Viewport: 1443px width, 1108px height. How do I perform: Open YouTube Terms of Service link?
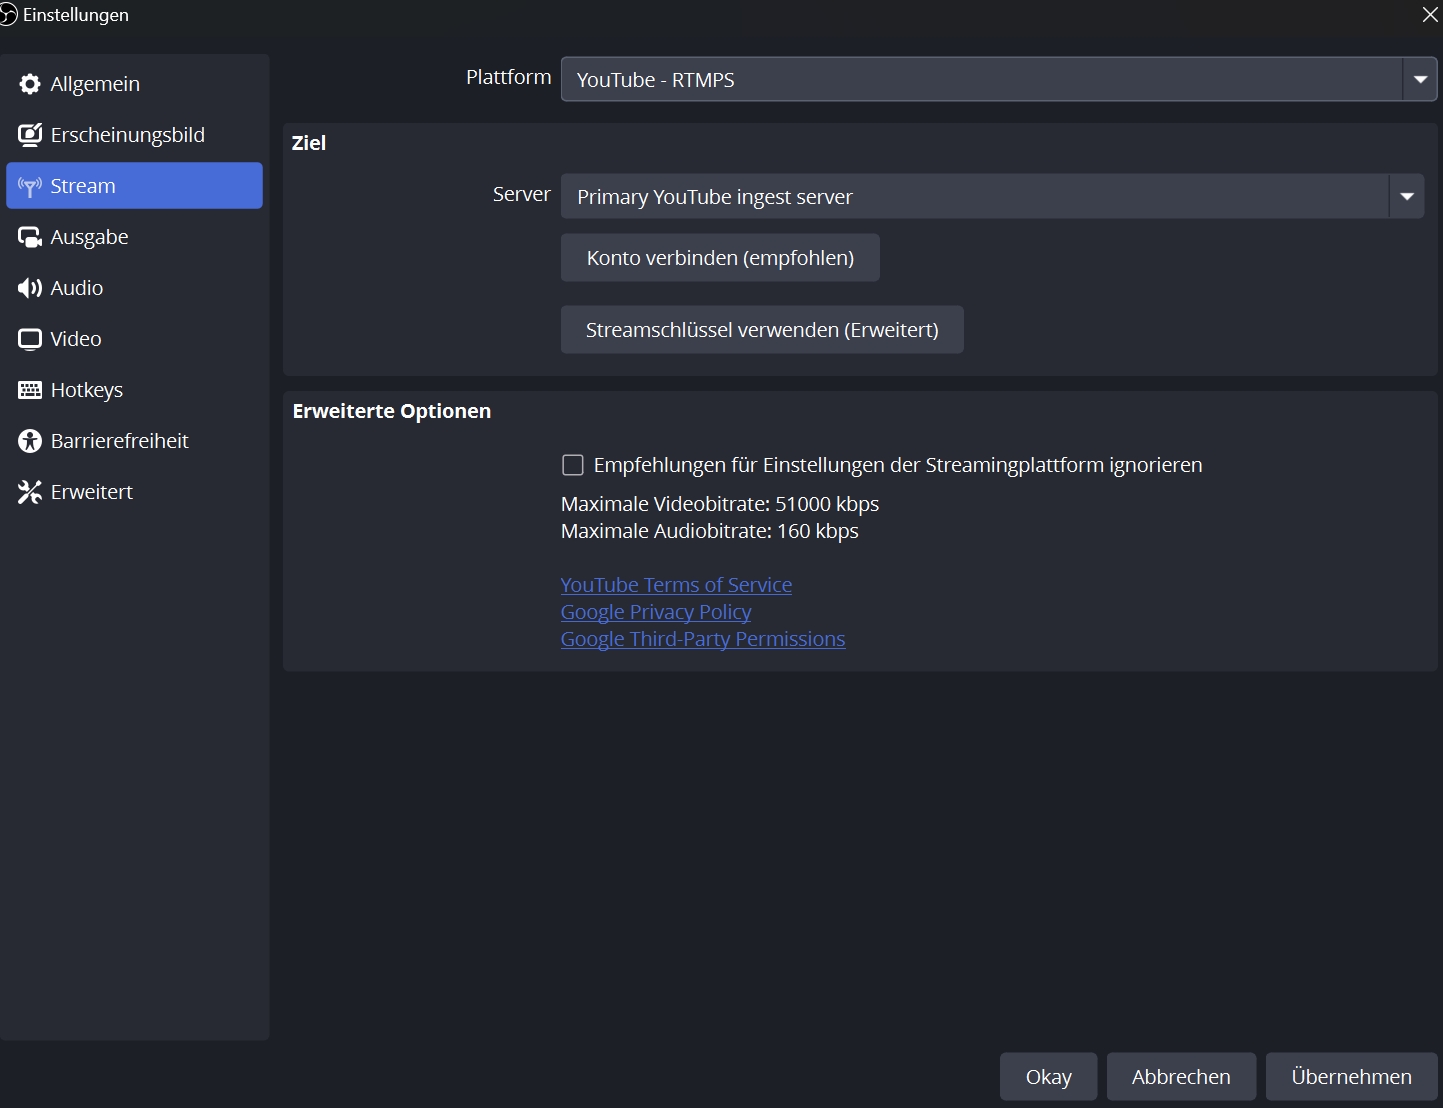pos(676,585)
